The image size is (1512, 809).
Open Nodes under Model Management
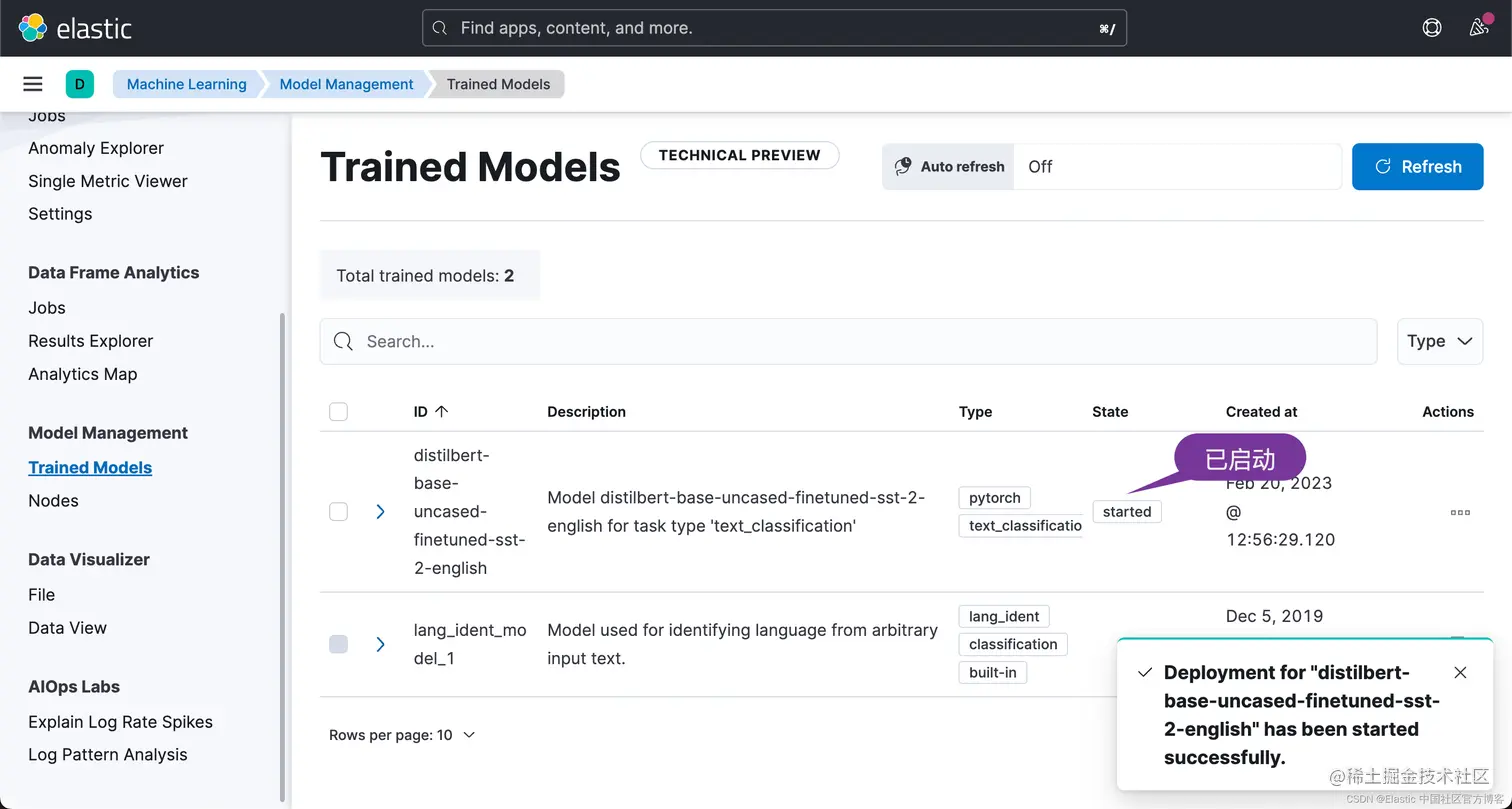point(53,501)
